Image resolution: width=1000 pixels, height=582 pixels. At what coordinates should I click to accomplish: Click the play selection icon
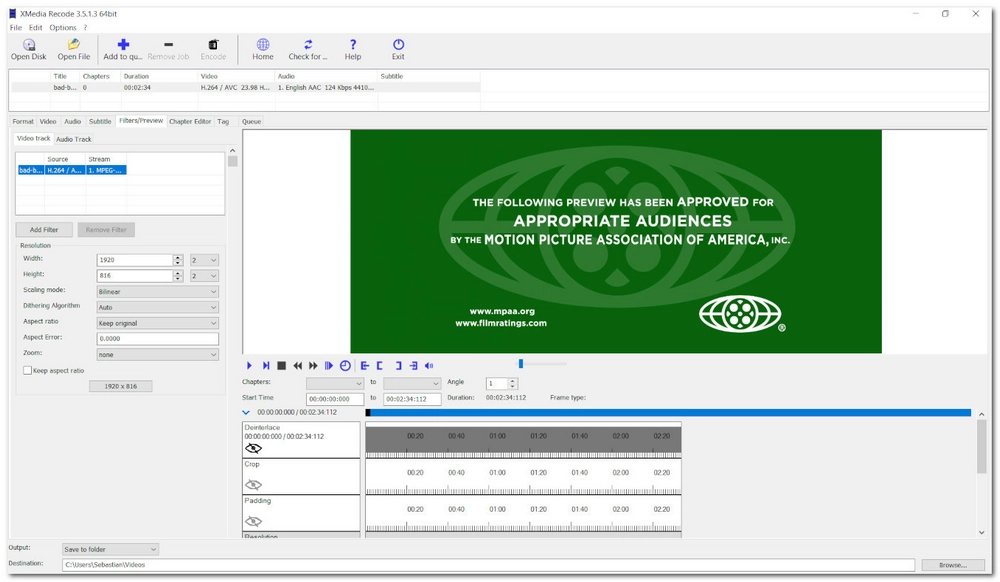[328, 365]
